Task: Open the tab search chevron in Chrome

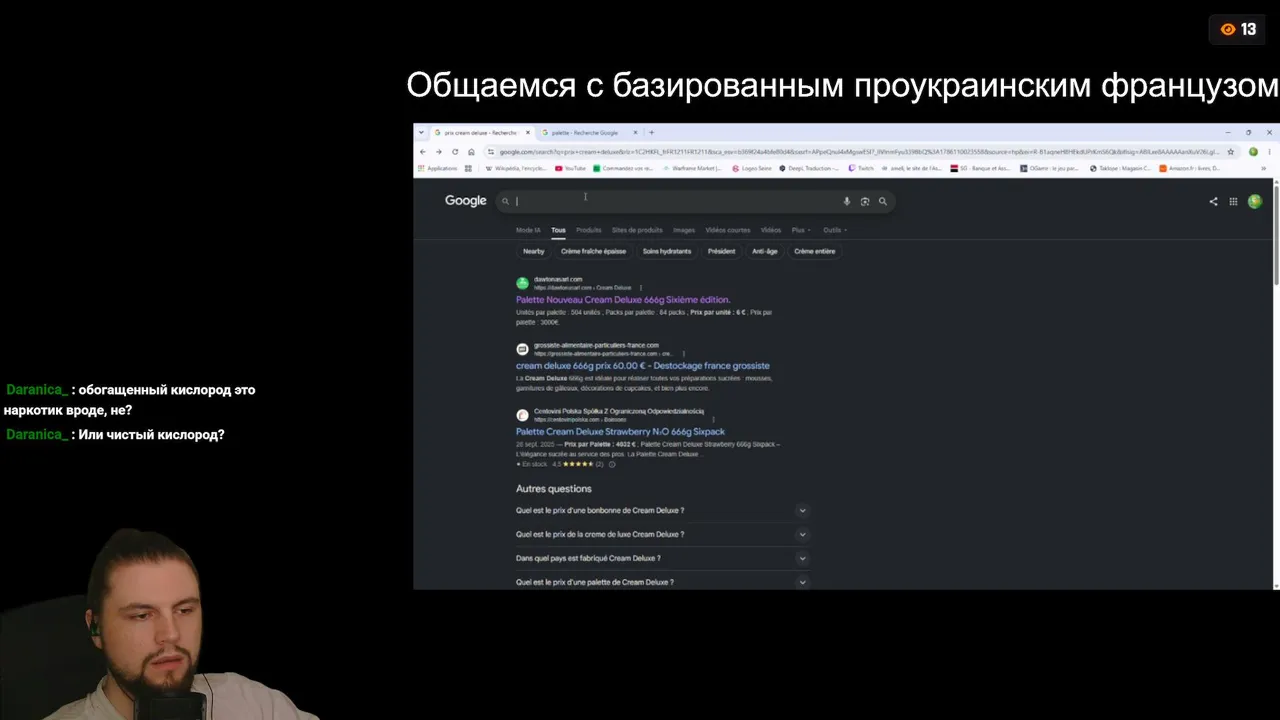Action: (422, 132)
